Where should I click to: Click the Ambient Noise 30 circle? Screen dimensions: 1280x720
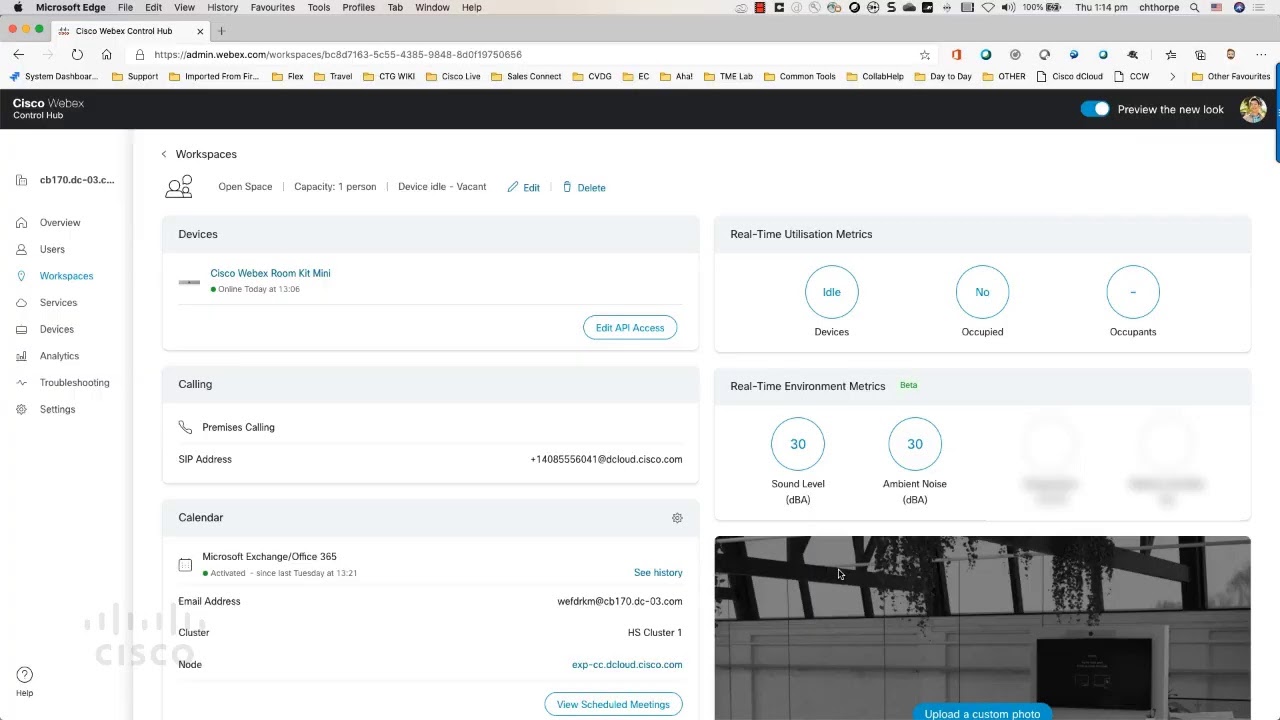pyautogui.click(x=915, y=444)
